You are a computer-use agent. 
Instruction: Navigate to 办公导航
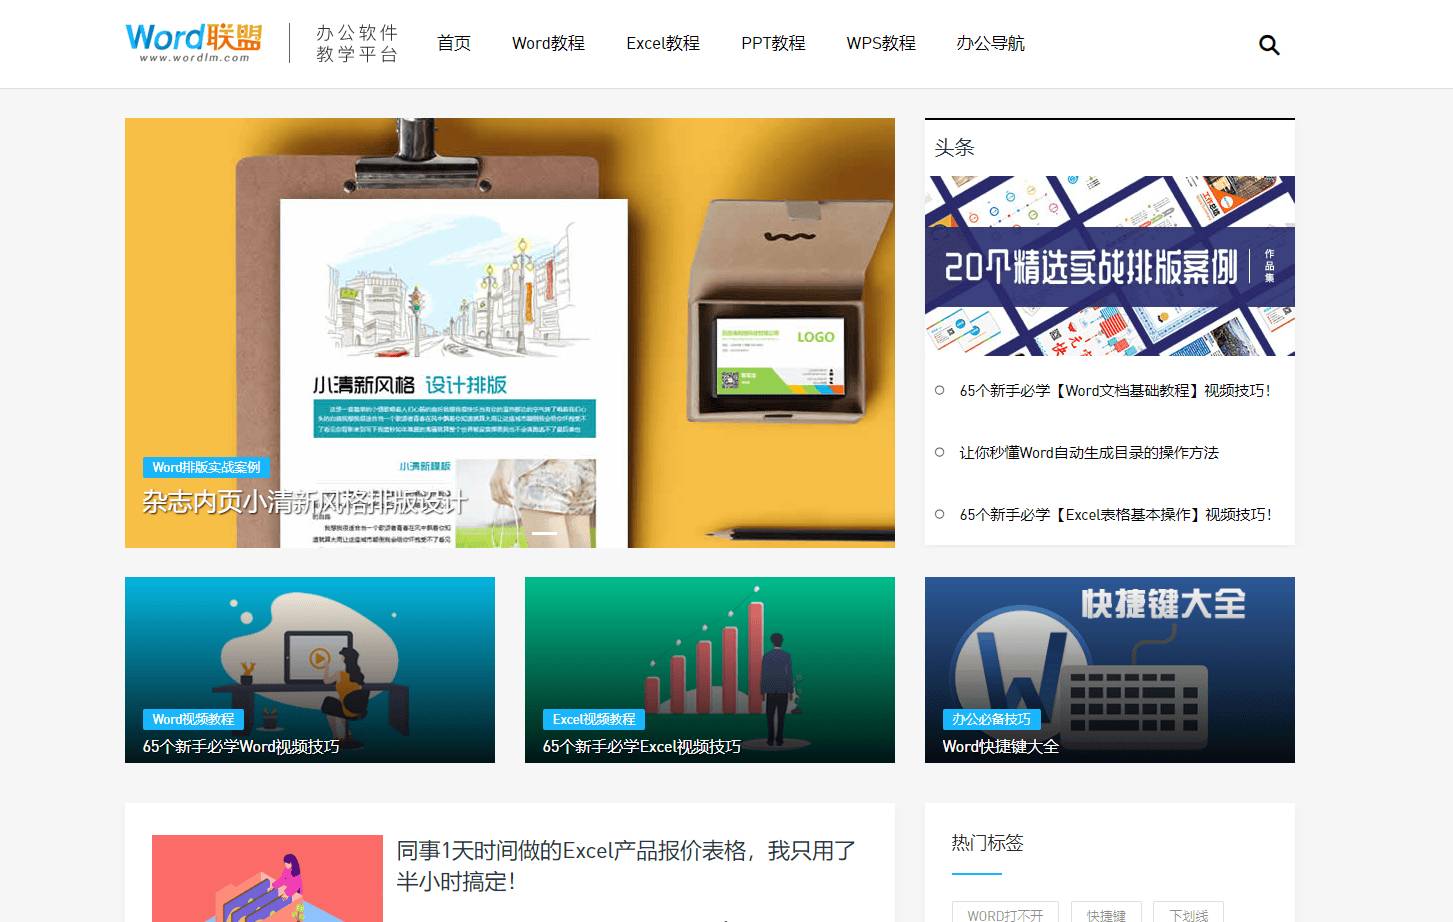[x=990, y=43]
